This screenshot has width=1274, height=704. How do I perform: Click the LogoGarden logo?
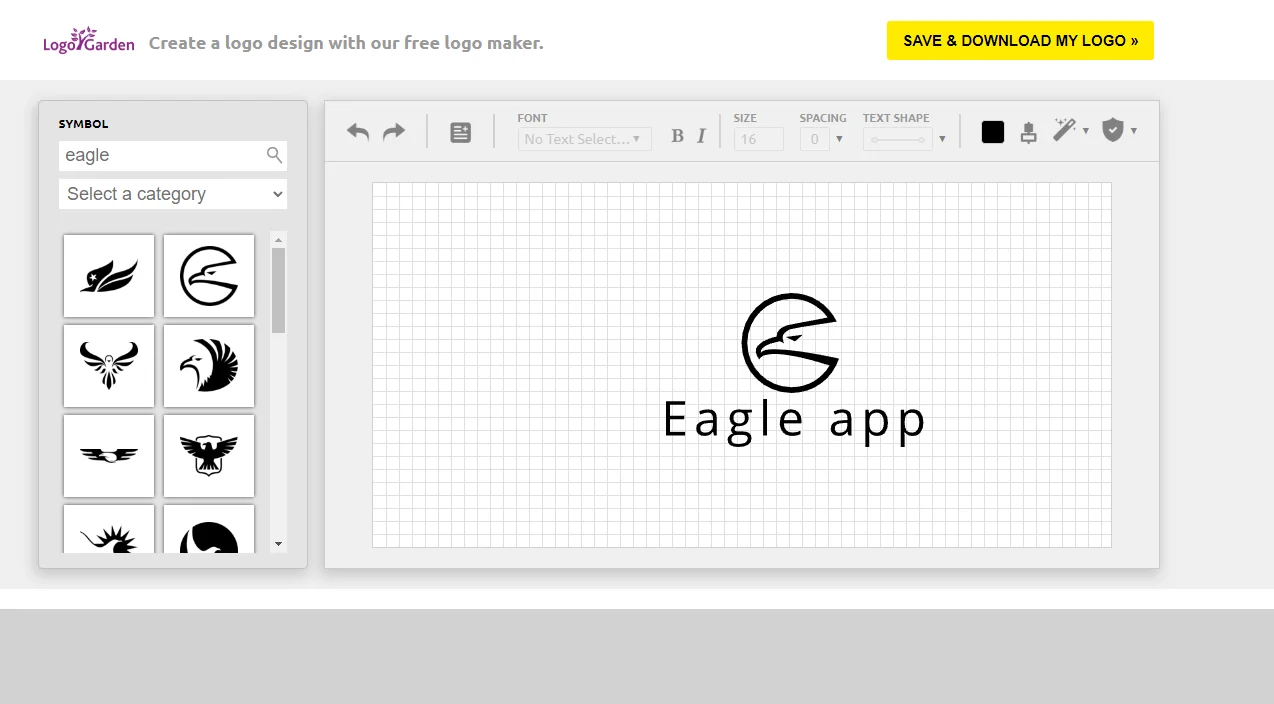tap(88, 41)
